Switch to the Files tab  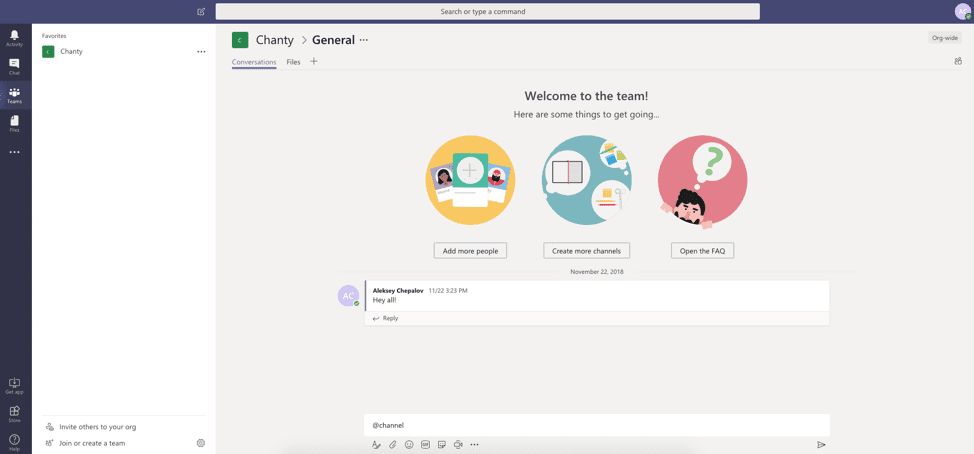tap(293, 62)
